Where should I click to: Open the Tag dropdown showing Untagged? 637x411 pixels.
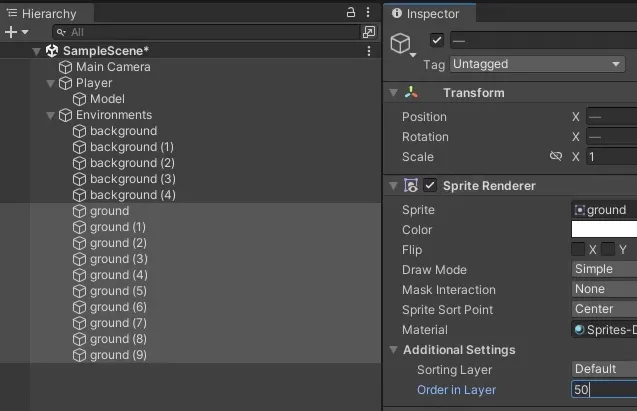[x=537, y=64]
